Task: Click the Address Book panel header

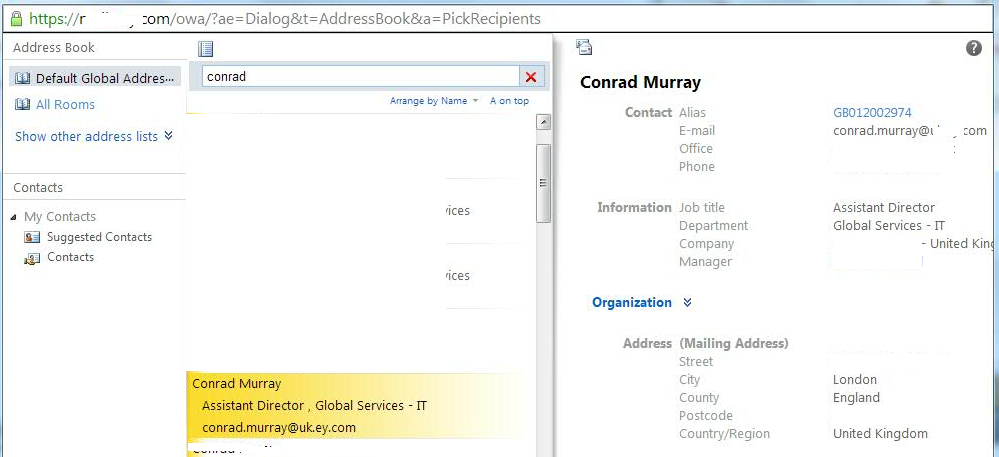Action: (x=54, y=48)
